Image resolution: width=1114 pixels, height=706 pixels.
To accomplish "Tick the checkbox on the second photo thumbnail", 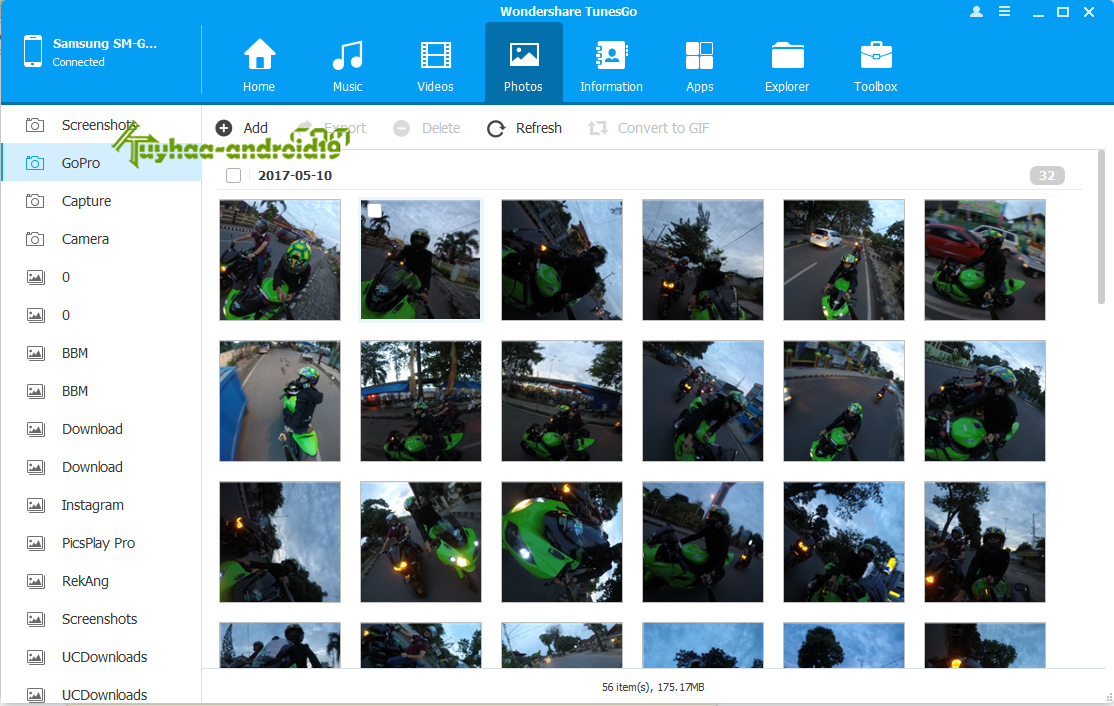I will (x=374, y=210).
